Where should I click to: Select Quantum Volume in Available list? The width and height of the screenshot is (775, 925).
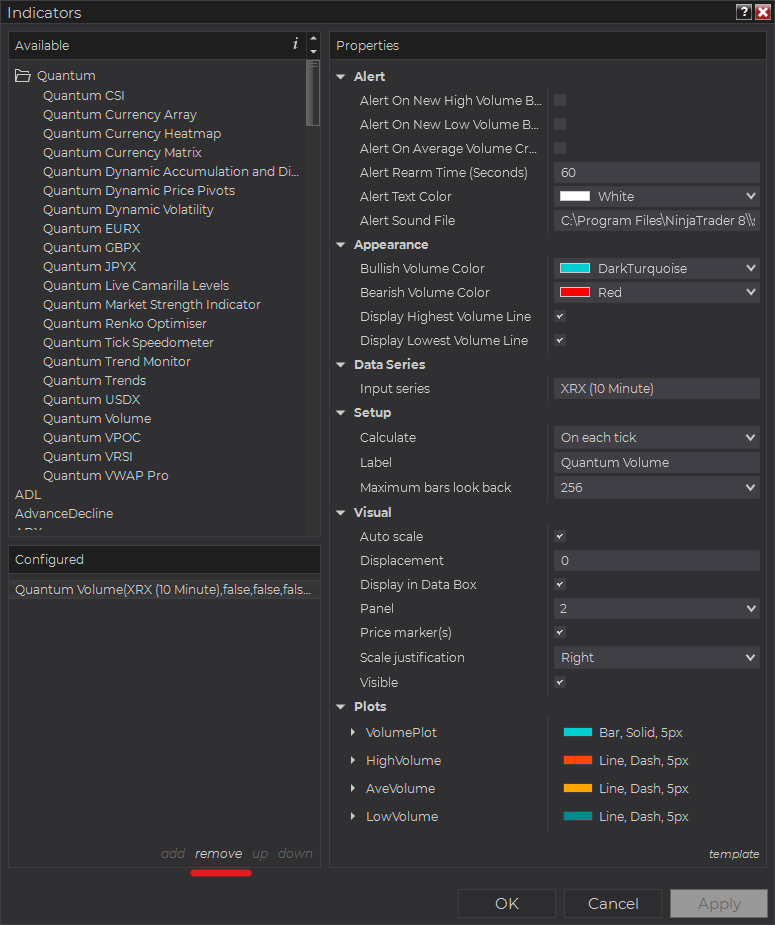[x=97, y=418]
